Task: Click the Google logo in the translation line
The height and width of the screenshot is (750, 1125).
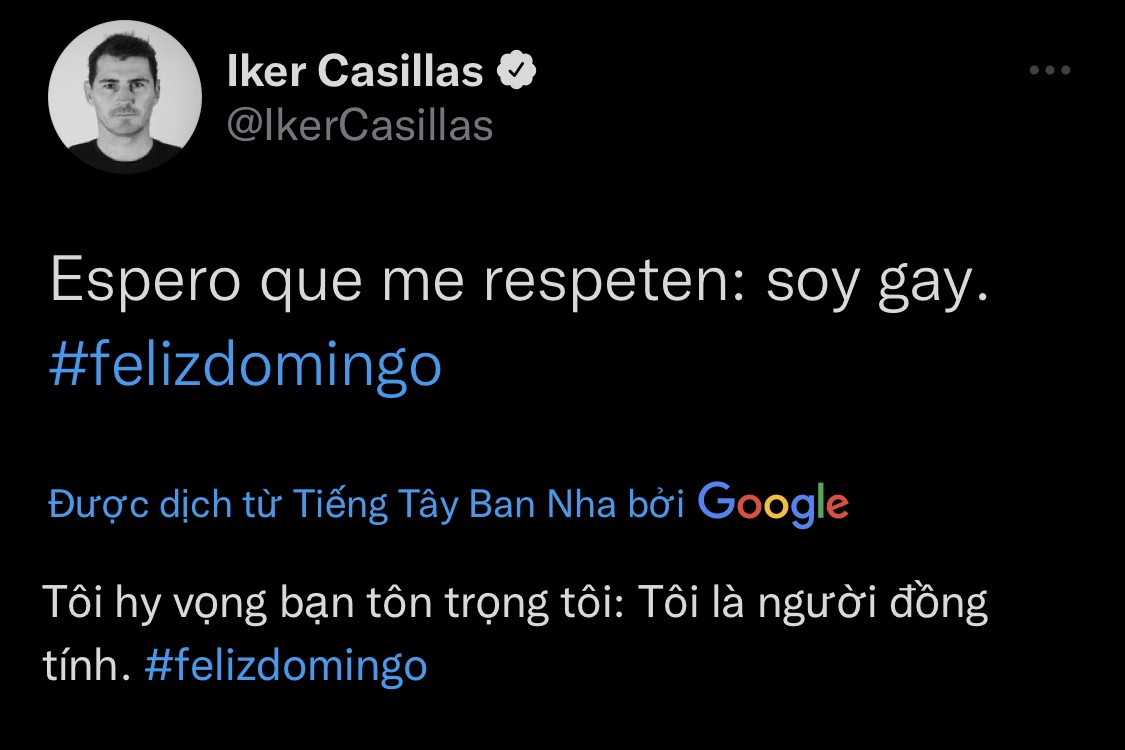Action: (x=771, y=504)
